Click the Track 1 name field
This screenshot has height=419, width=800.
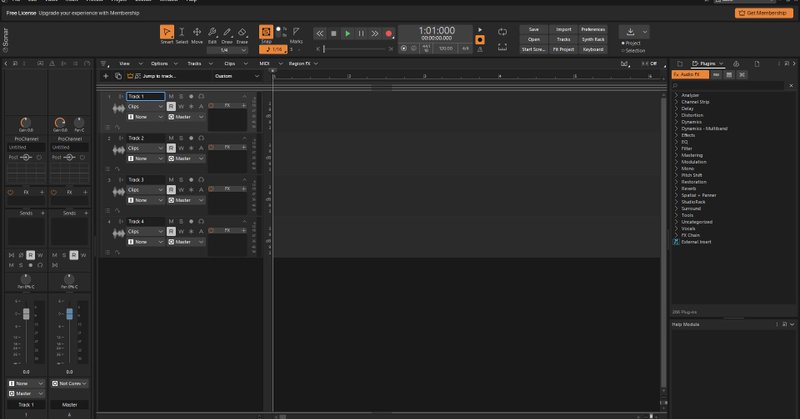145,96
